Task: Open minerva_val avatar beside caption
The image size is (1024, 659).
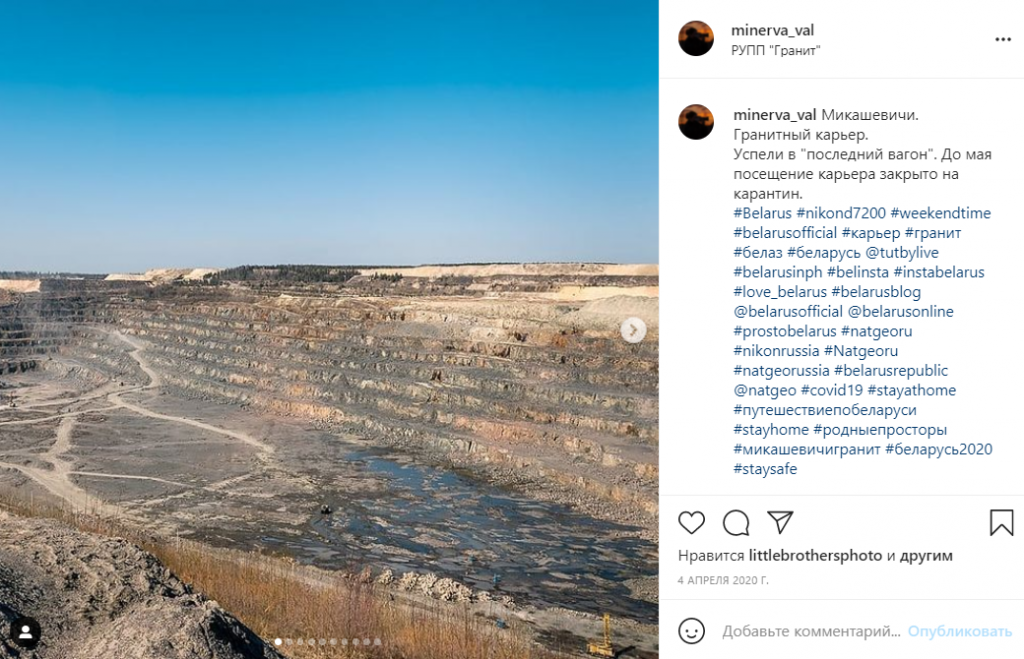Action: [696, 121]
